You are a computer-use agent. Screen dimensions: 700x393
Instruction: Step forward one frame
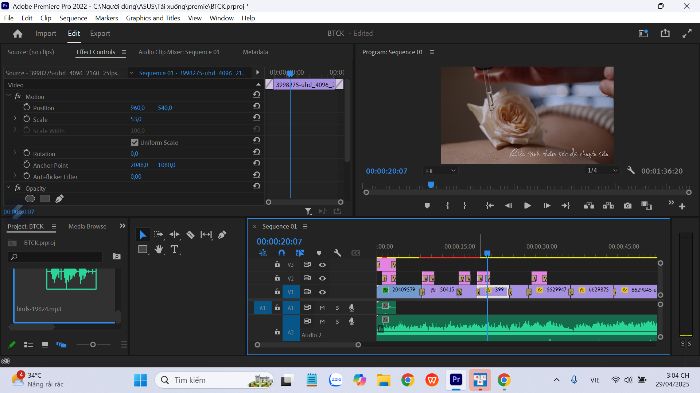pyautogui.click(x=546, y=205)
